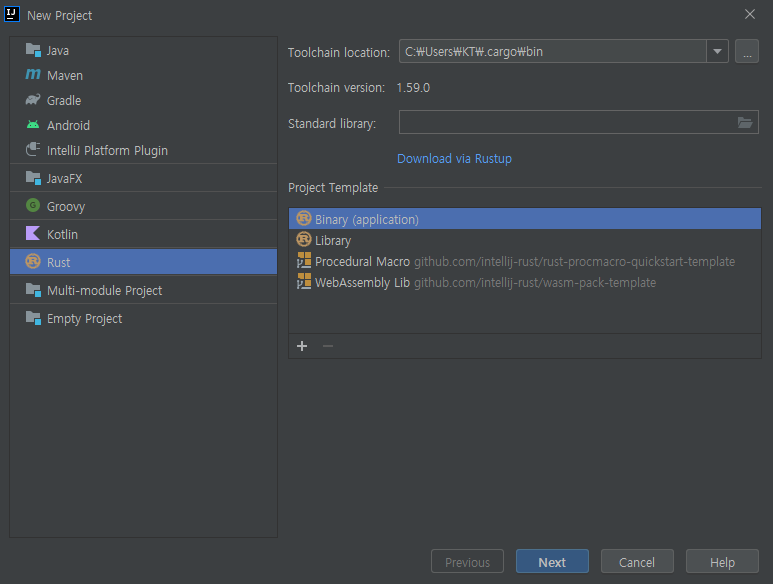Select Java project type
The width and height of the screenshot is (773, 584).
pyautogui.click(x=143, y=50)
